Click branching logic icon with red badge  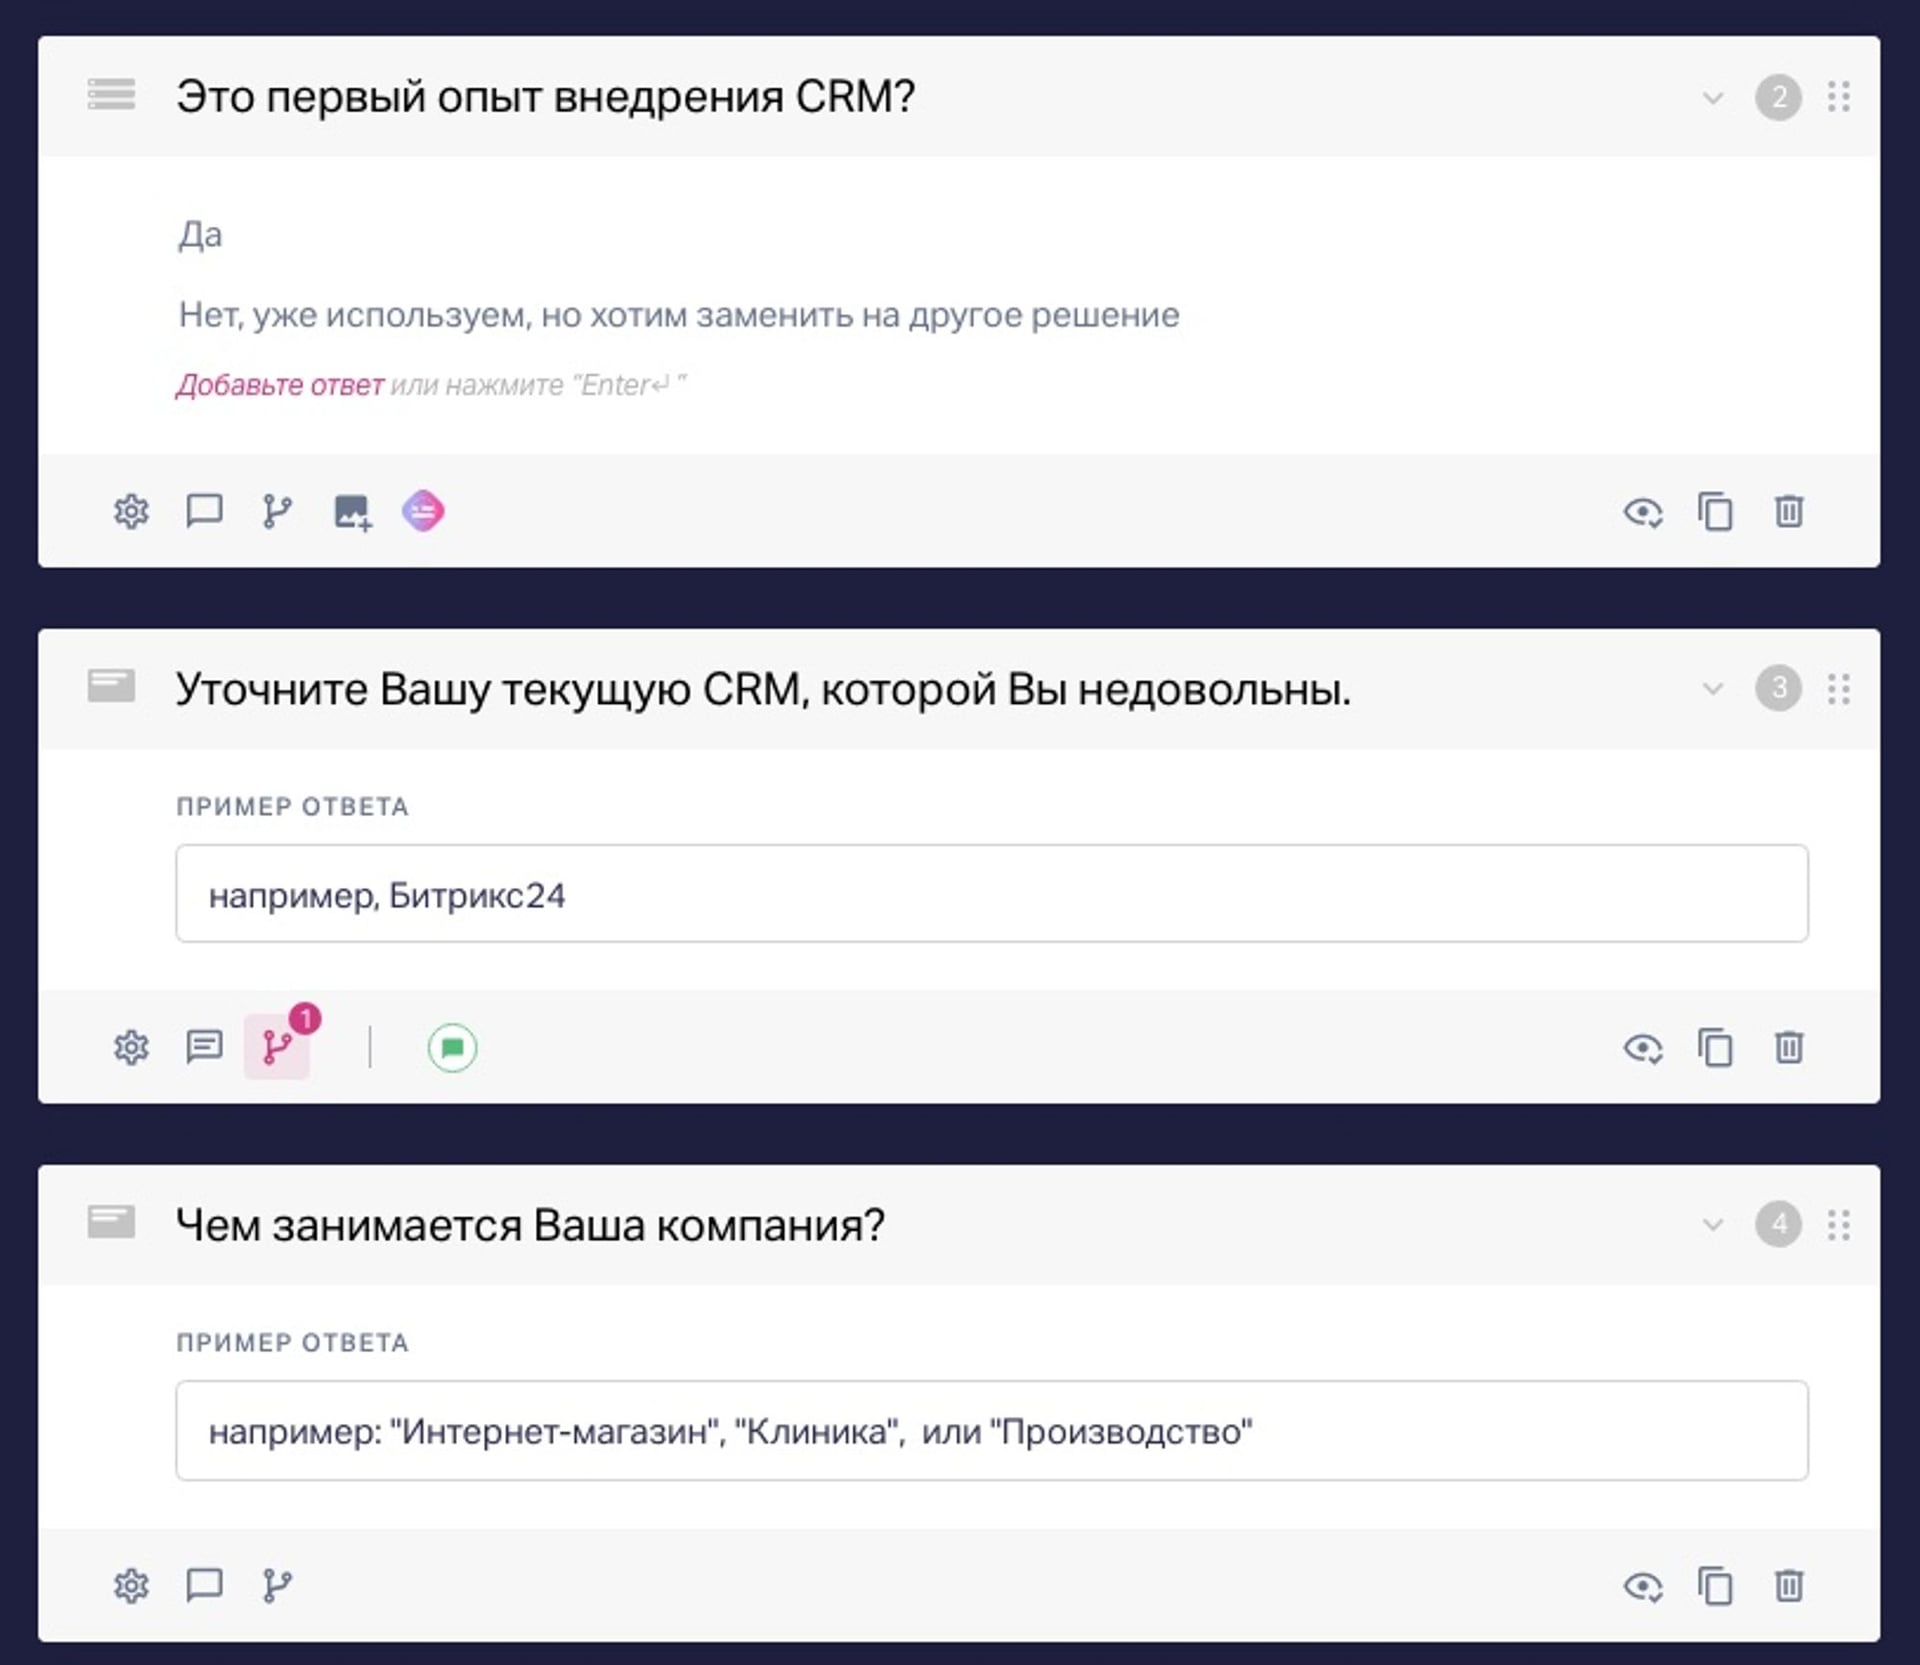(277, 1047)
